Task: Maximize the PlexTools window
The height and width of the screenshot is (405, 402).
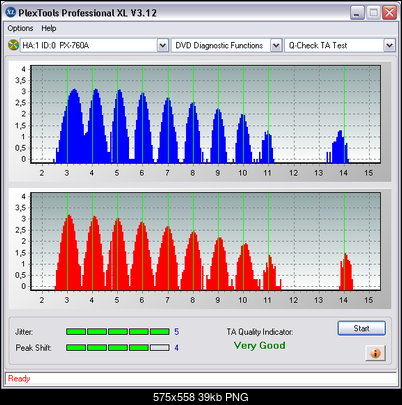Action: 373,13
